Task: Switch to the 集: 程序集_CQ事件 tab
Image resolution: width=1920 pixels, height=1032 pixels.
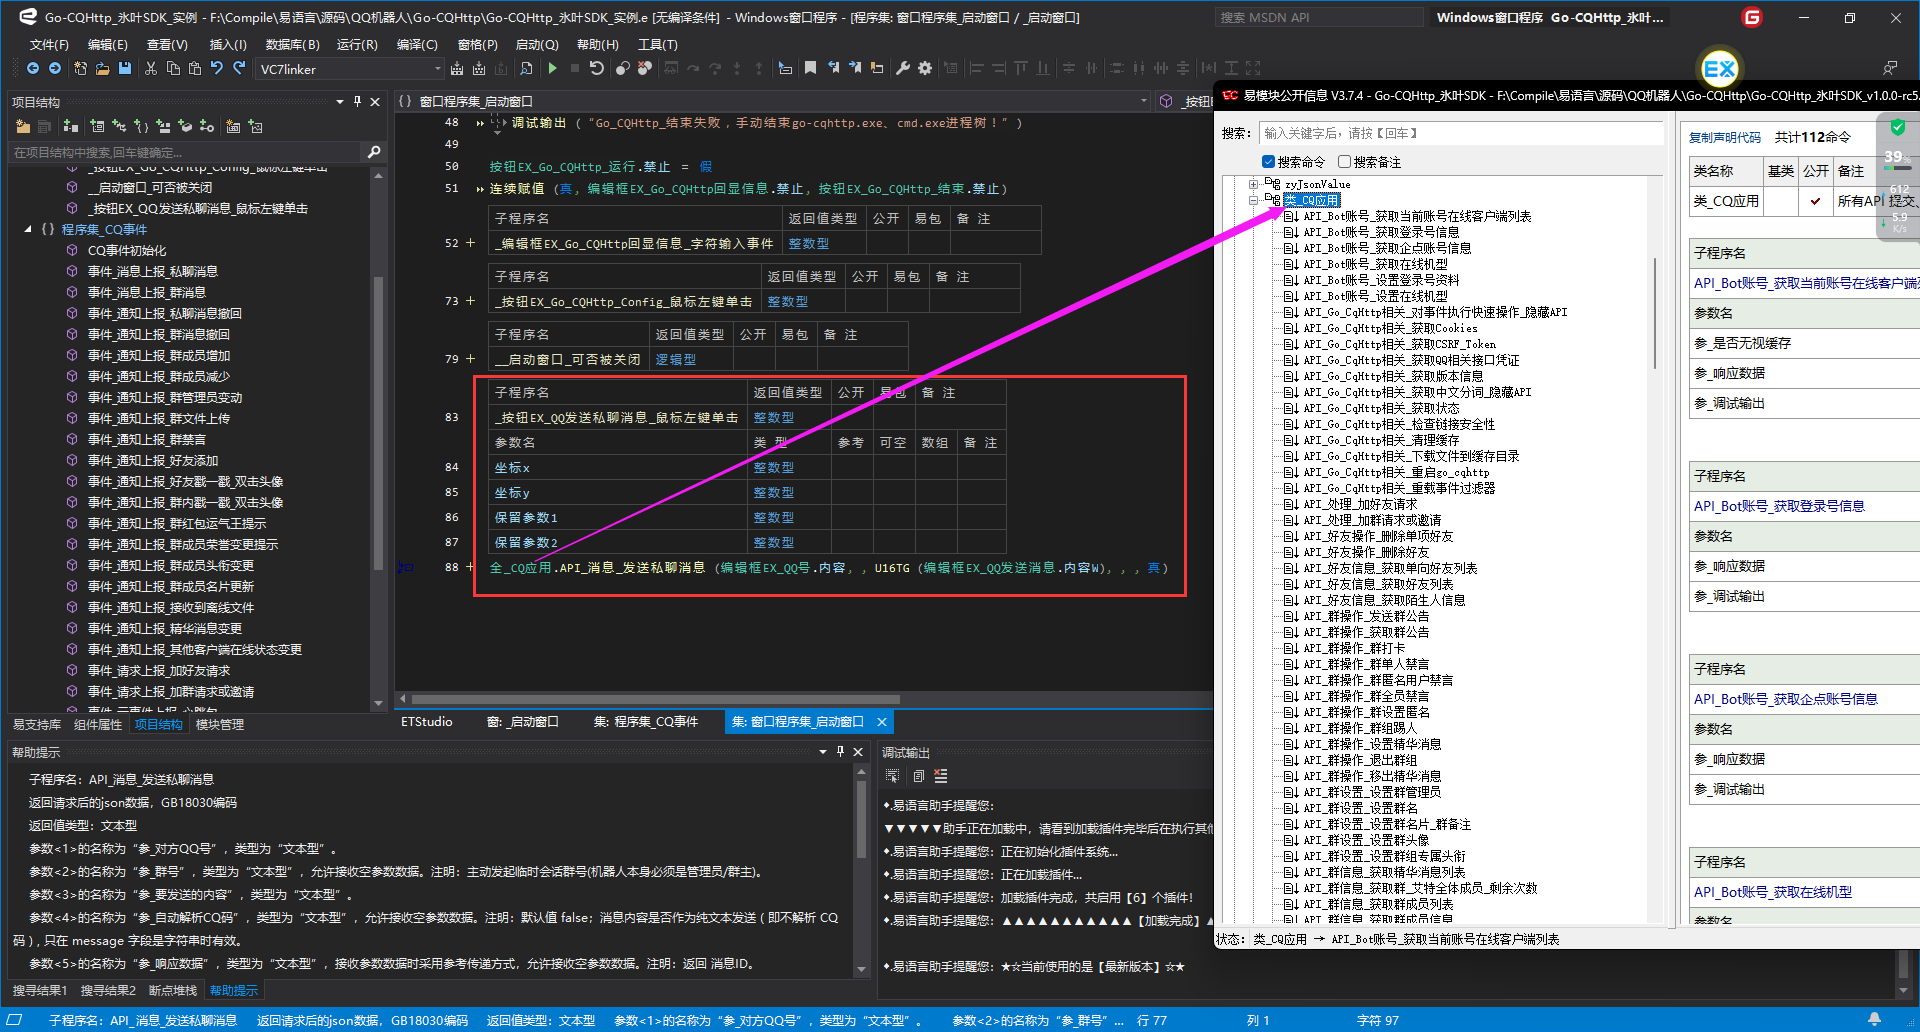Action: (645, 721)
